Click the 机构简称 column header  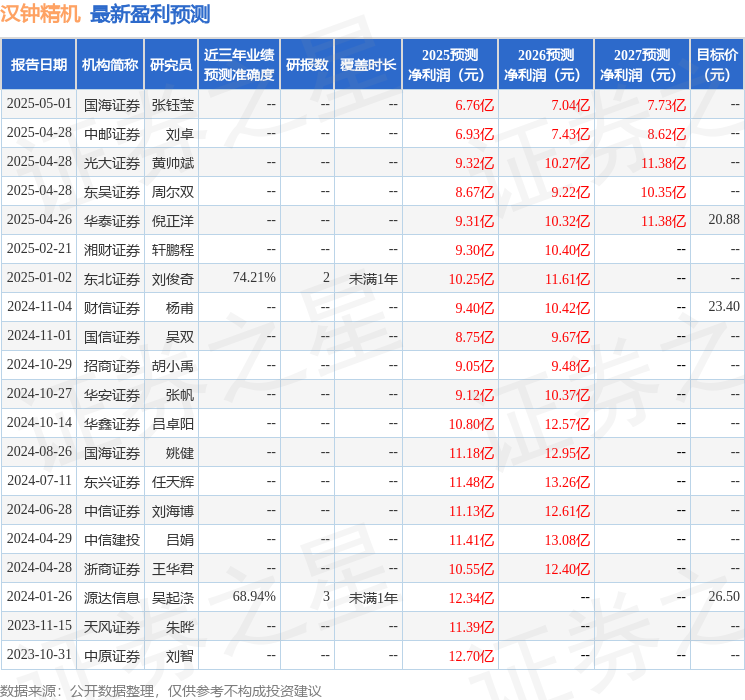coord(110,65)
